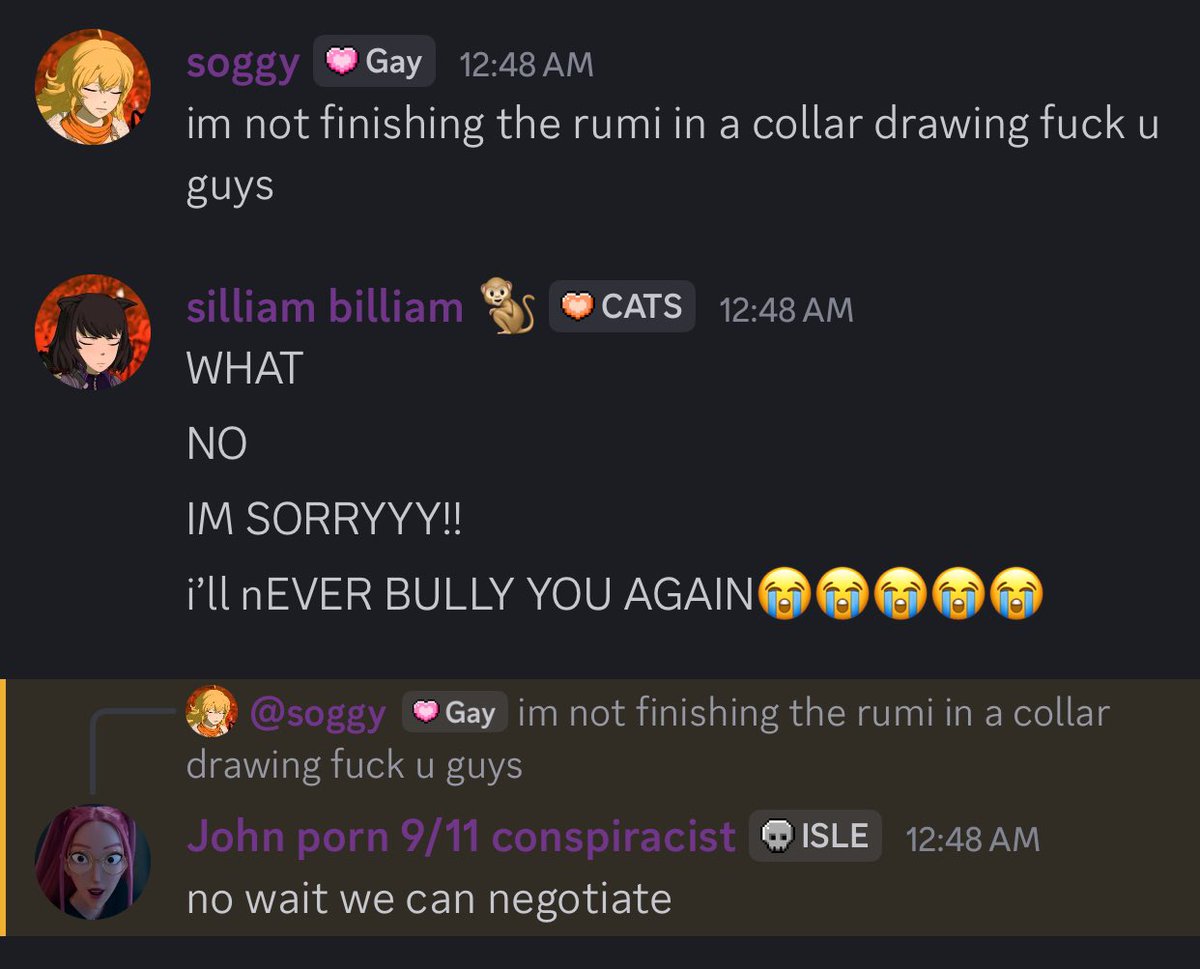
Task: Click the skull ISLE role tag
Action: pyautogui.click(x=815, y=836)
